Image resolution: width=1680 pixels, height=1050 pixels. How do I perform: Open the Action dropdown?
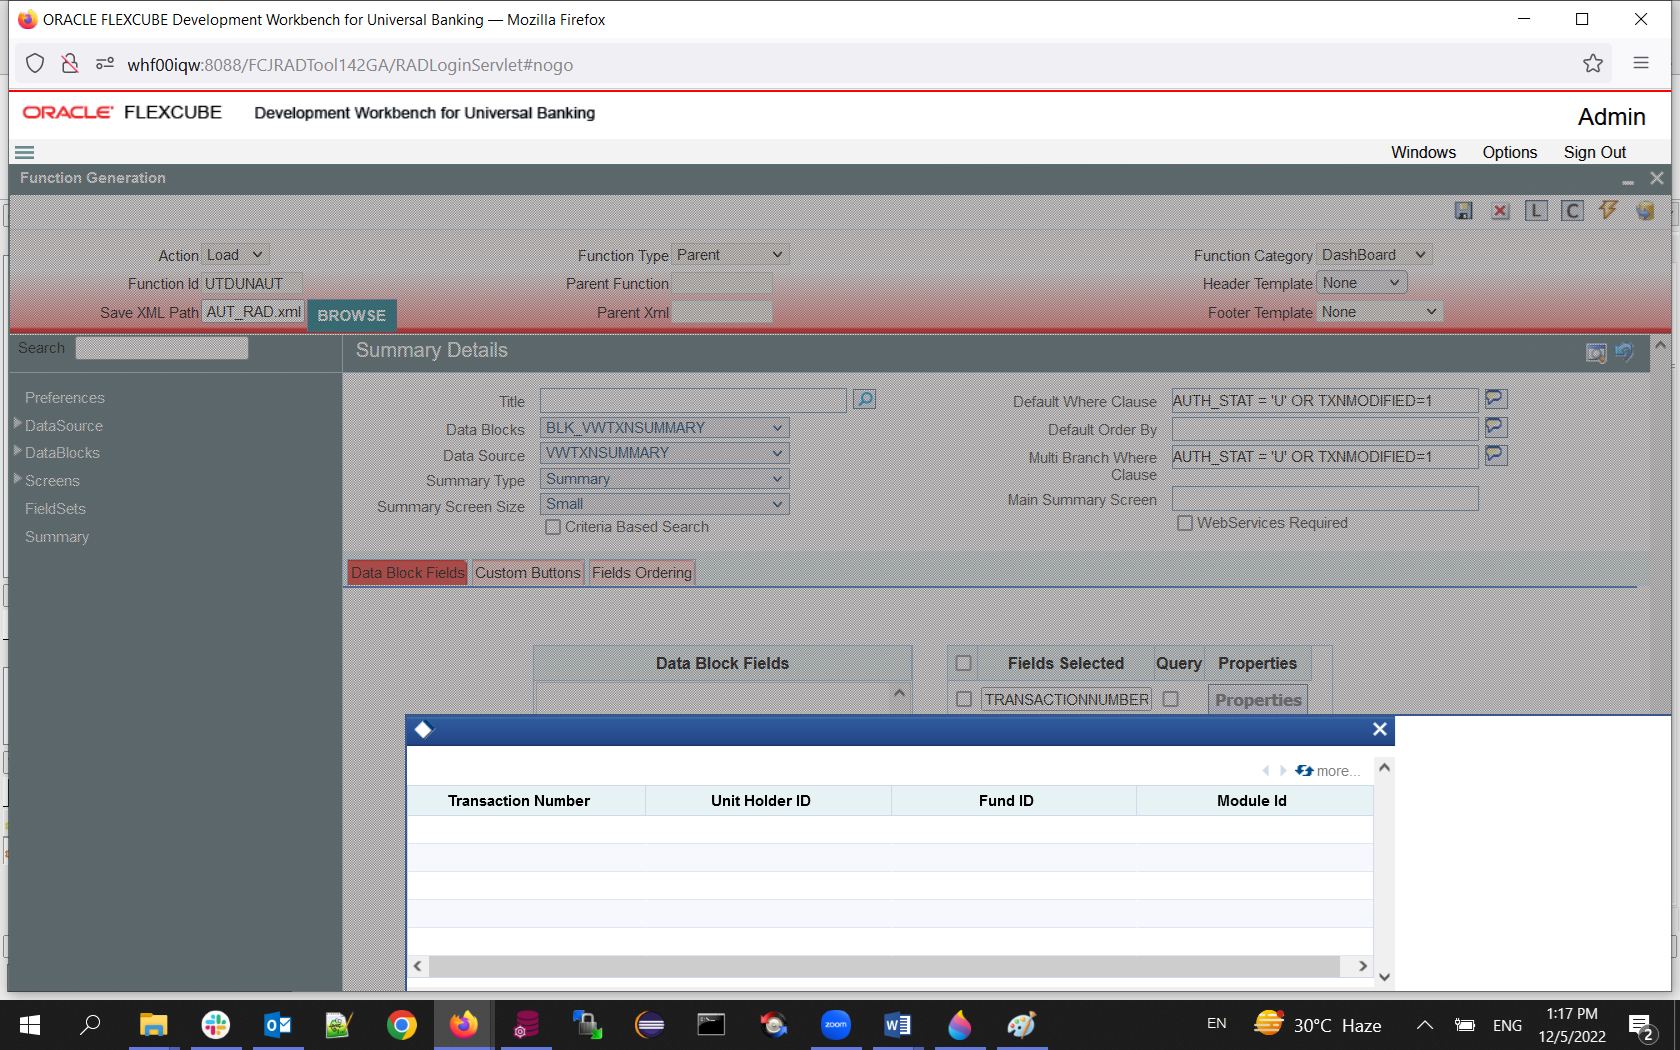(x=236, y=255)
